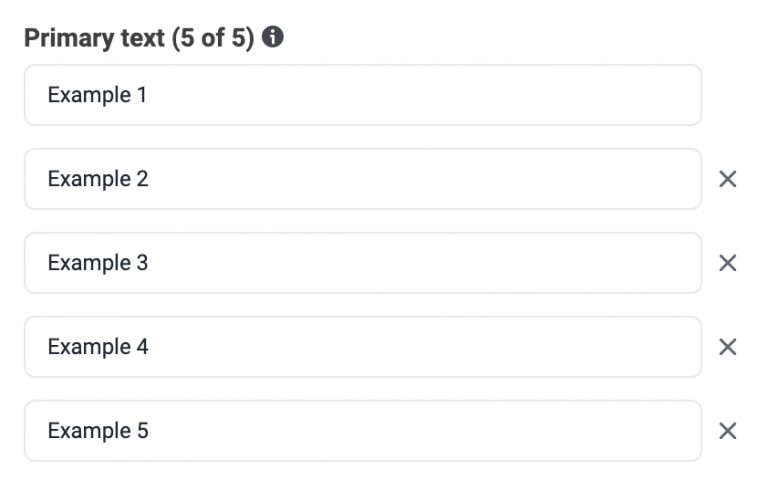Place cursor in the Example 4 field
This screenshot has width=768, height=491.
point(362,347)
